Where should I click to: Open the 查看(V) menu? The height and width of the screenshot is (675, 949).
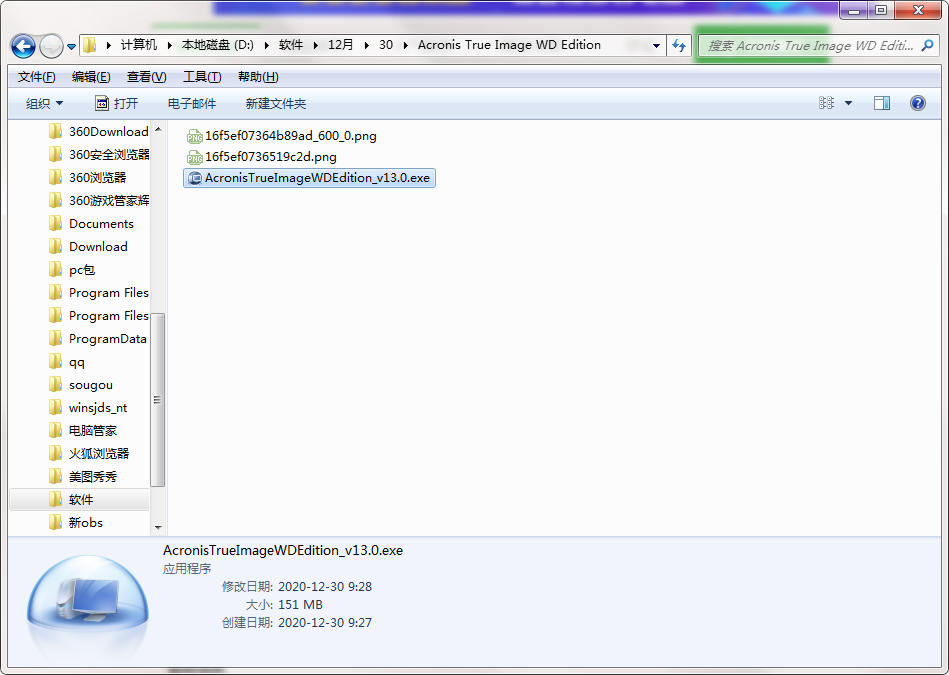[x=146, y=77]
